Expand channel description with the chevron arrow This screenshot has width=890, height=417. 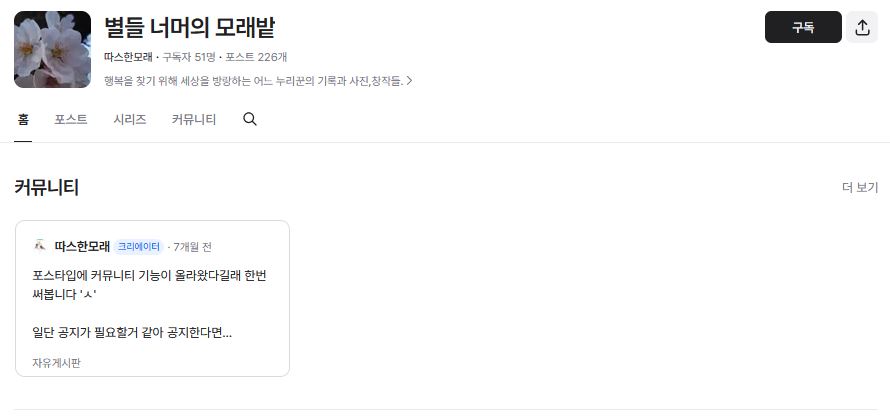(x=409, y=81)
